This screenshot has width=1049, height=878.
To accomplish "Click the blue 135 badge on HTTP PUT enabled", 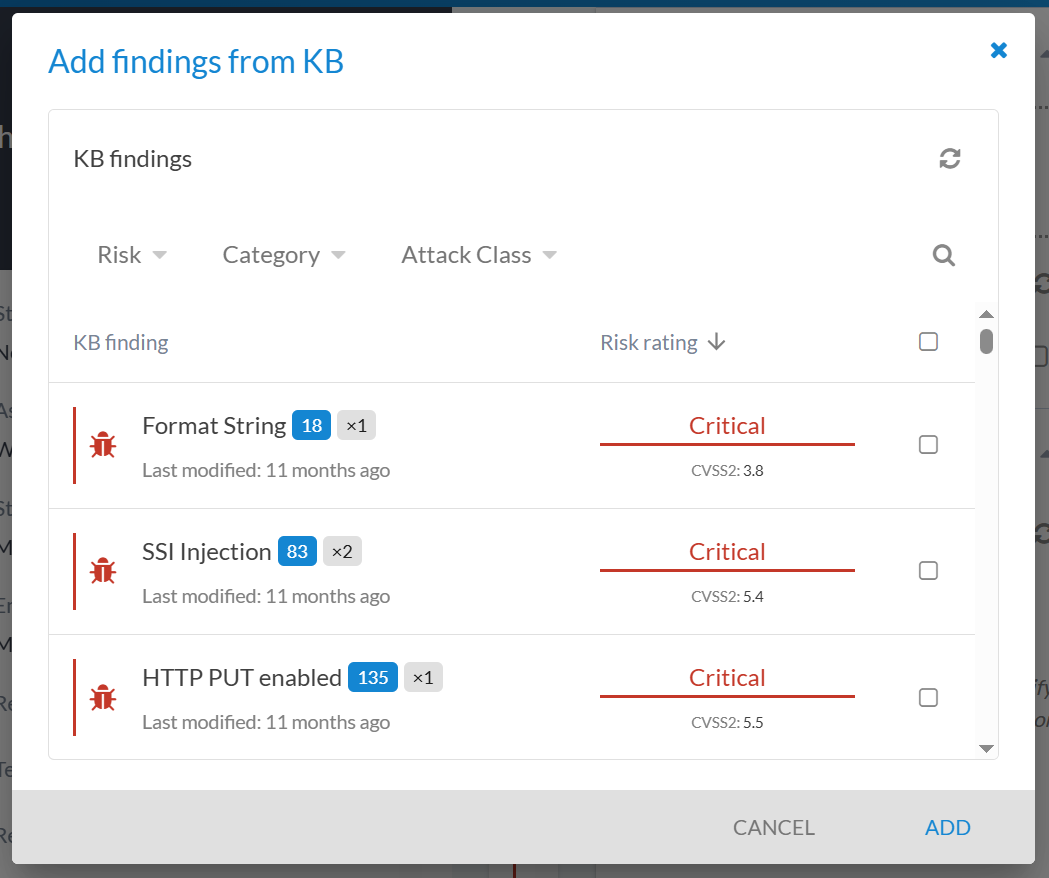I will pyautogui.click(x=372, y=678).
